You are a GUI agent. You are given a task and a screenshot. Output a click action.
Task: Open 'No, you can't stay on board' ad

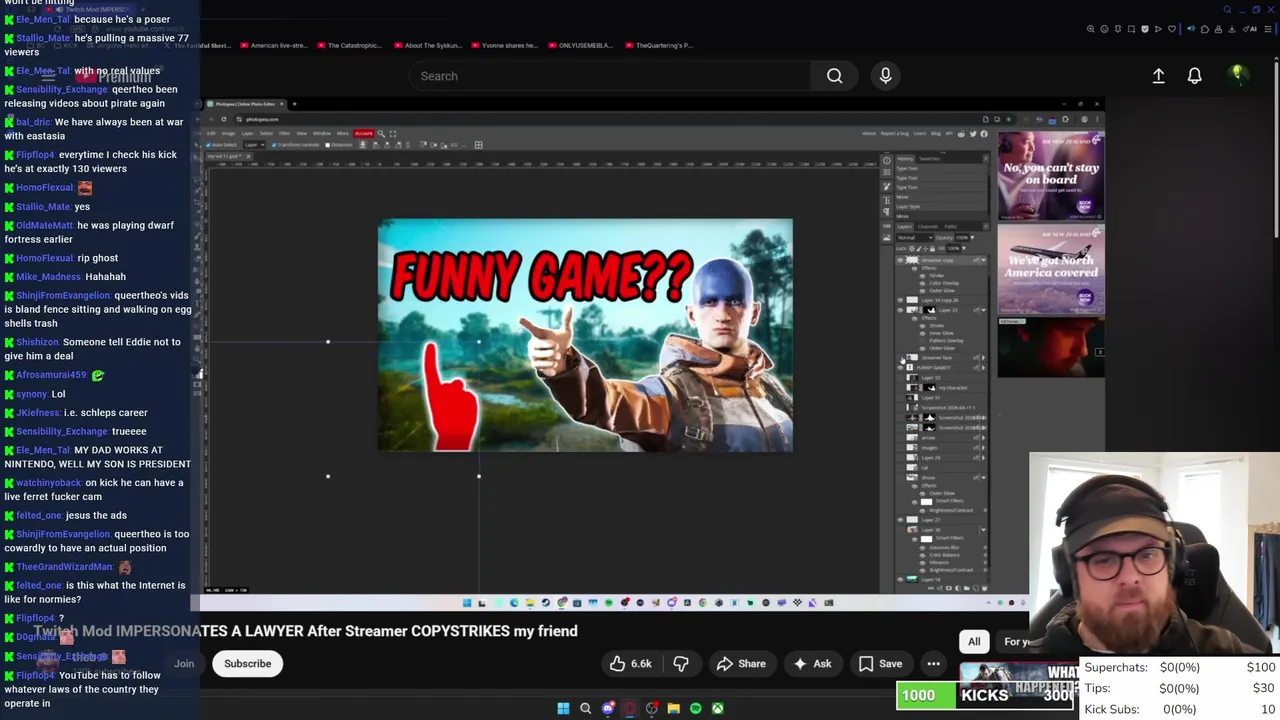click(x=1050, y=175)
